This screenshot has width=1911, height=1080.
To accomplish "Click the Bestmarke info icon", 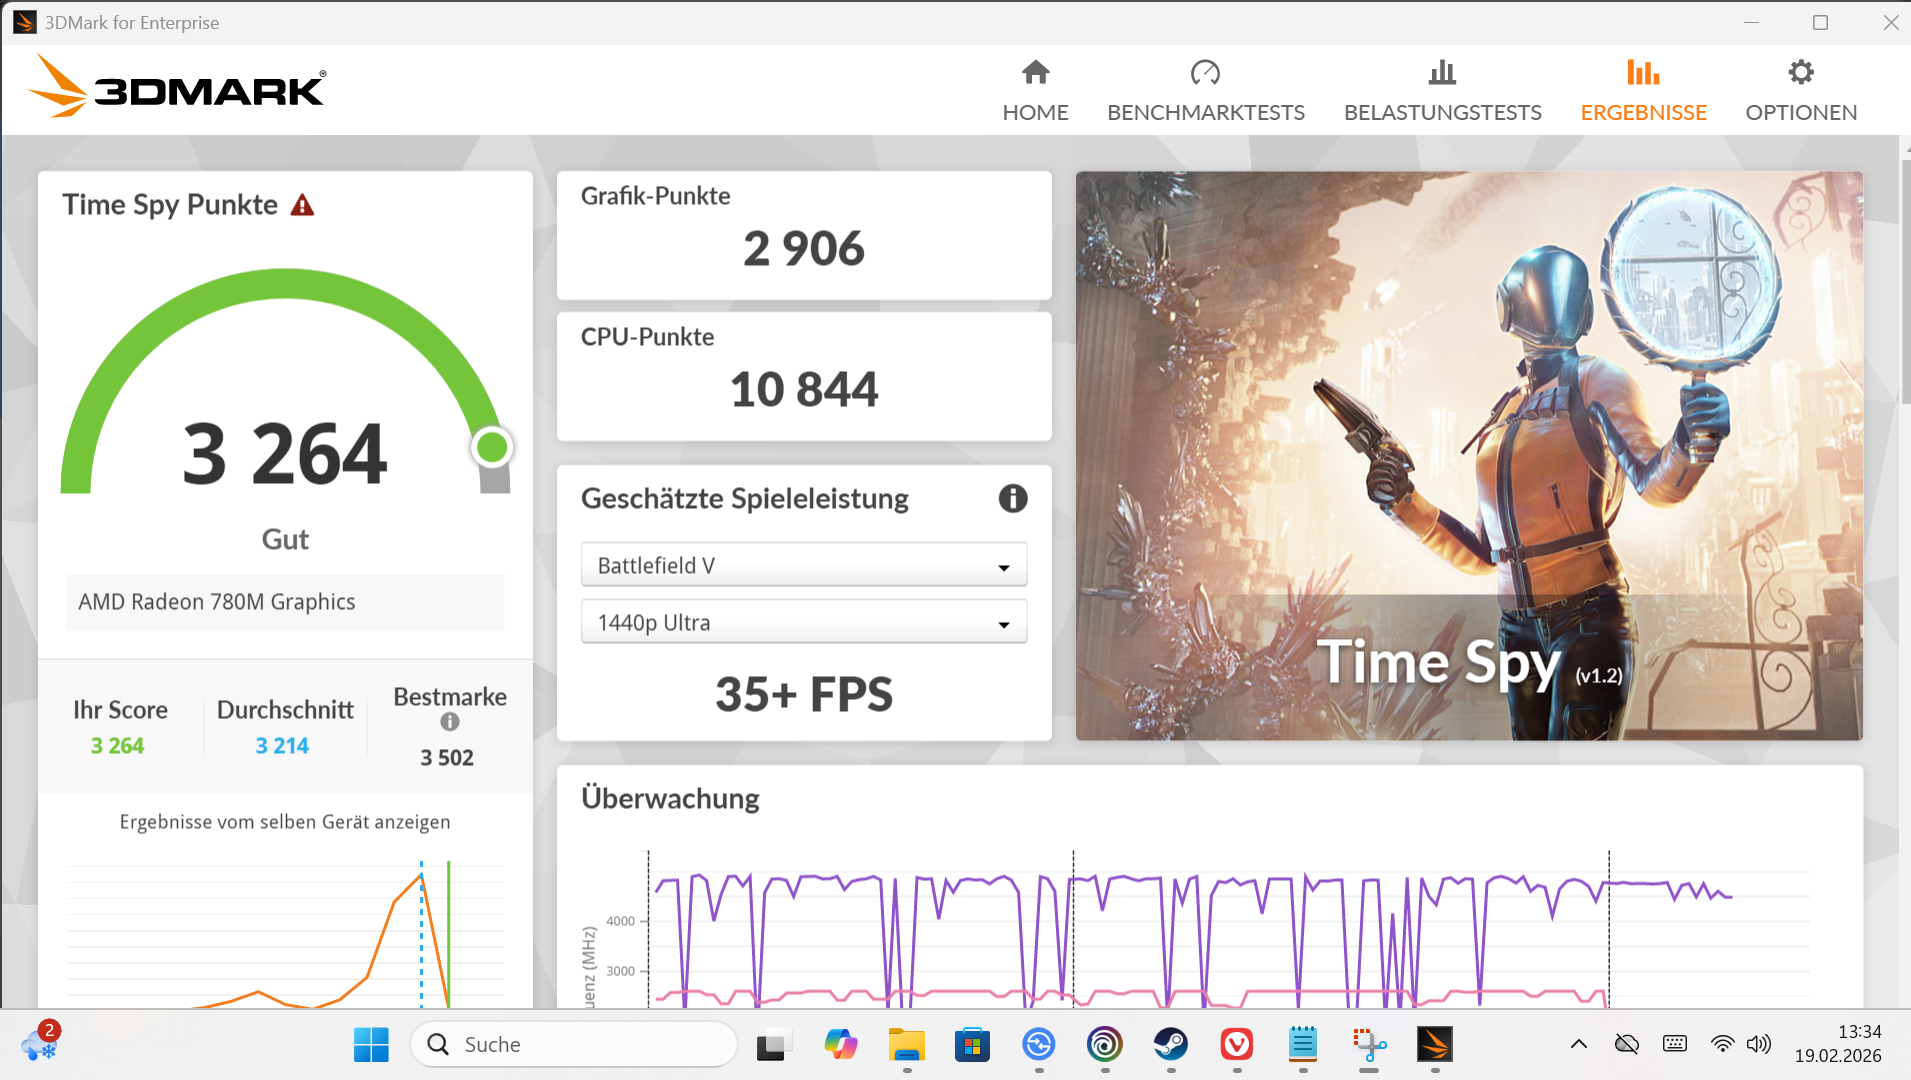I will coord(450,722).
